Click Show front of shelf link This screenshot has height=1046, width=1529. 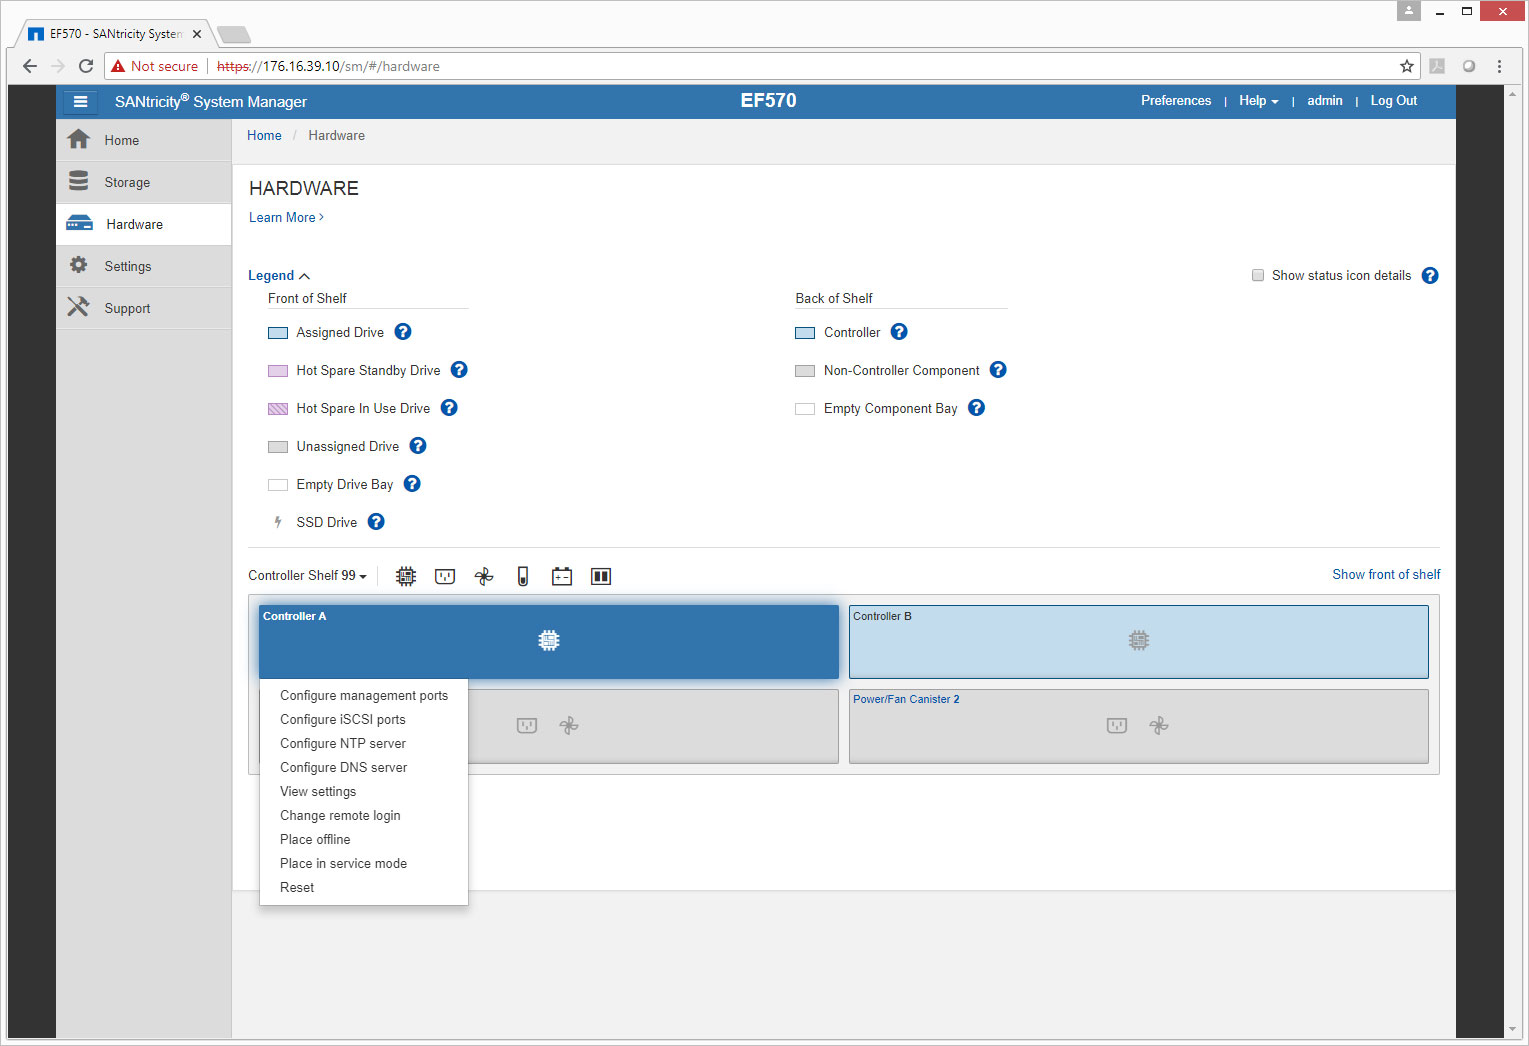[x=1386, y=575]
